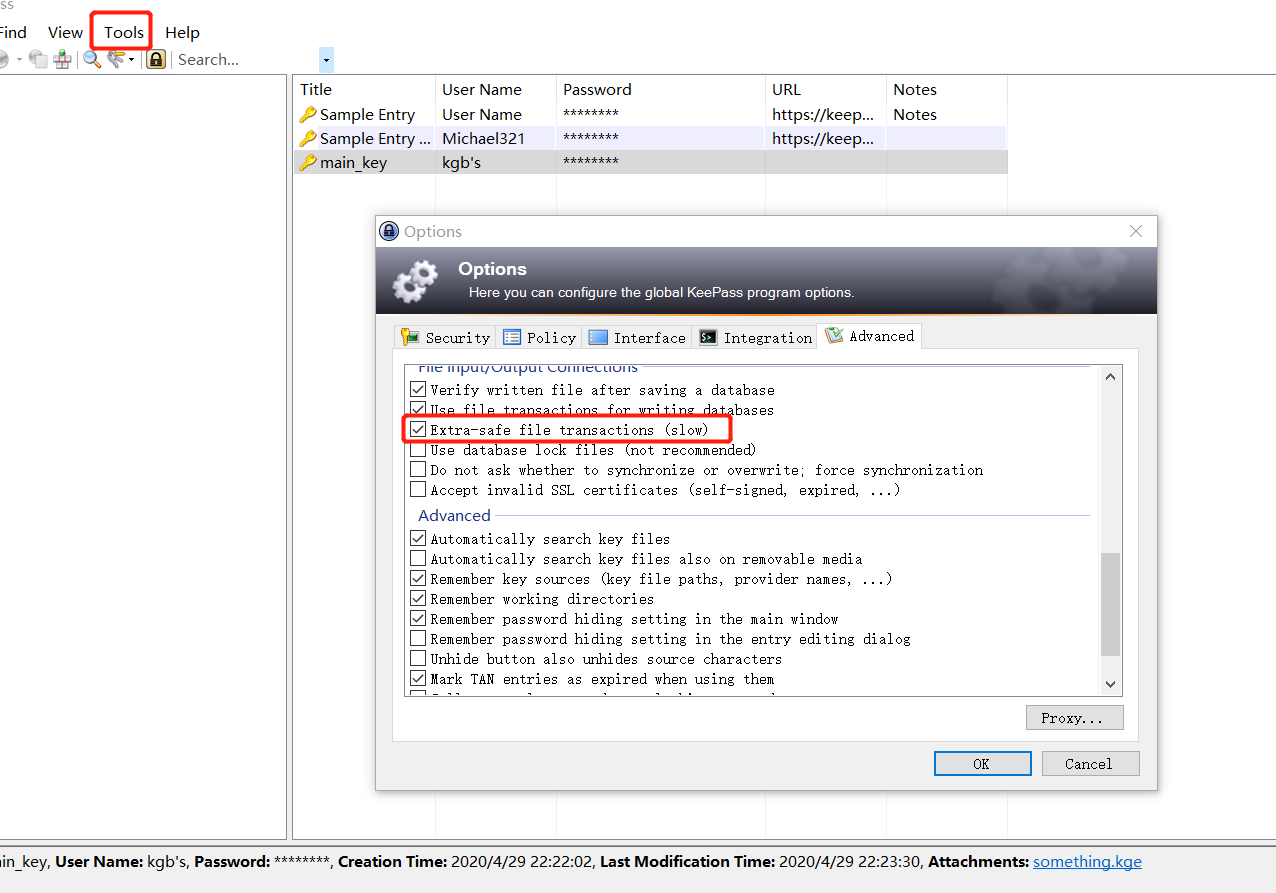The height and width of the screenshot is (893, 1276).
Task: Uncheck Automatically search key files
Action: coord(418,539)
